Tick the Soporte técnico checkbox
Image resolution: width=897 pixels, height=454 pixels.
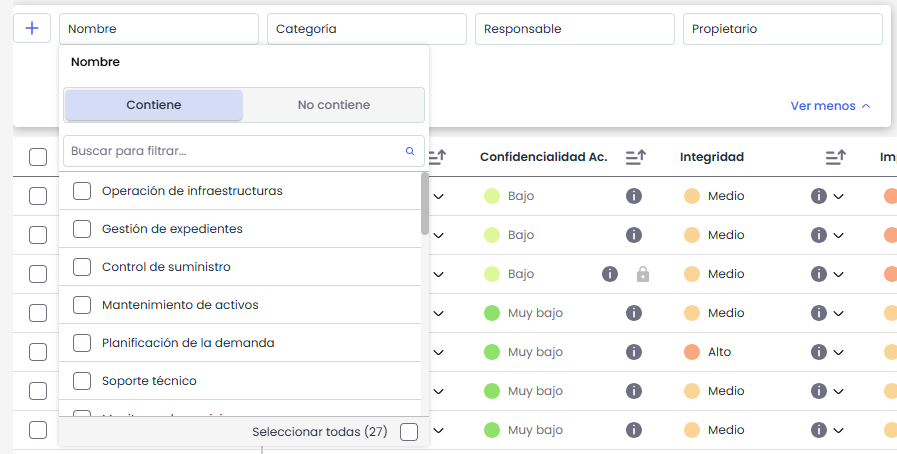(x=83, y=381)
